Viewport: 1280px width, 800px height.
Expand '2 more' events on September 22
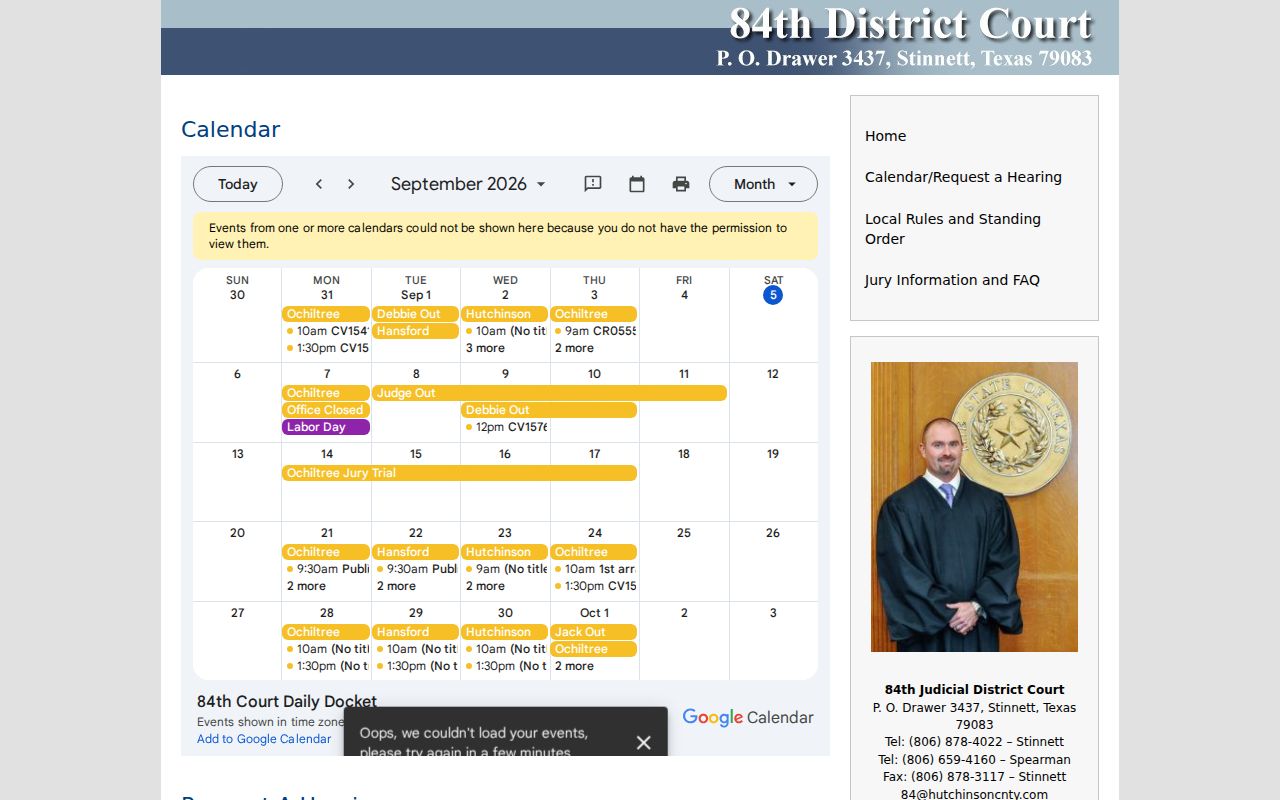pyautogui.click(x=396, y=586)
